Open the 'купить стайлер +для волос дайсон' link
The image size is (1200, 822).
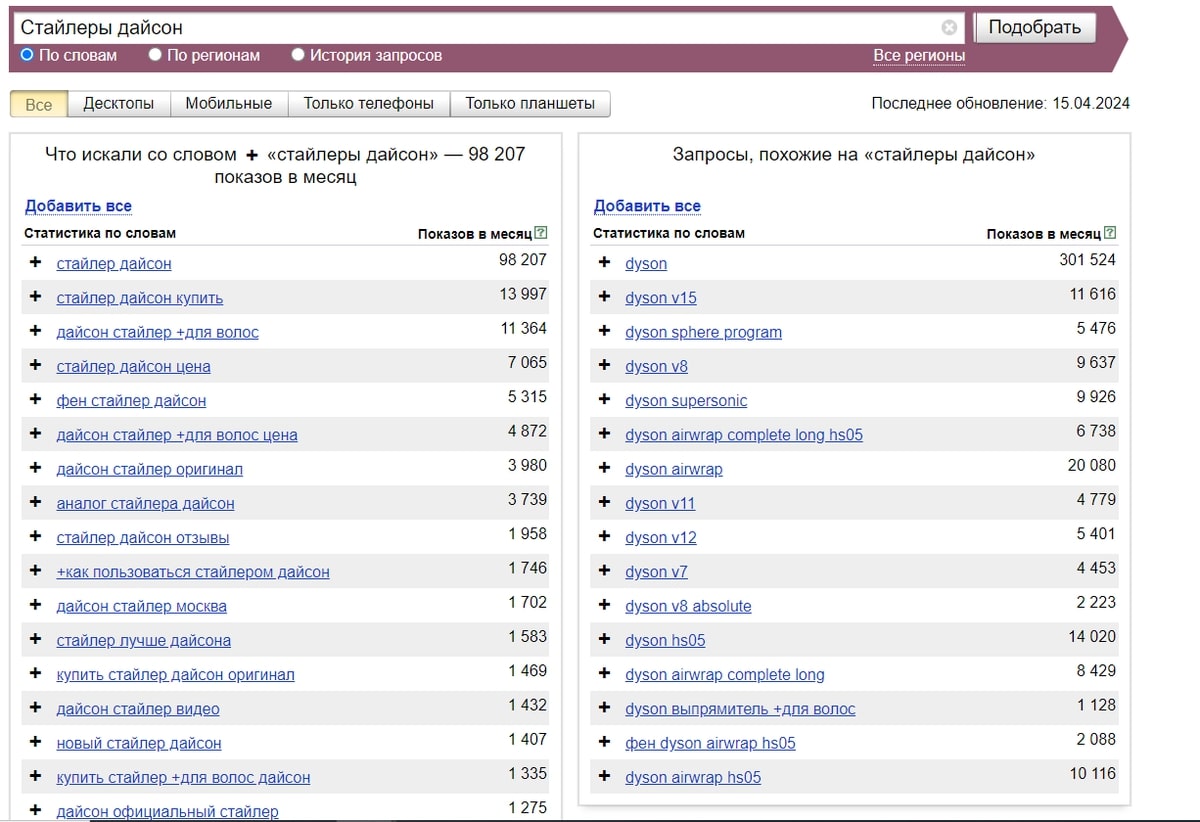pos(184,777)
